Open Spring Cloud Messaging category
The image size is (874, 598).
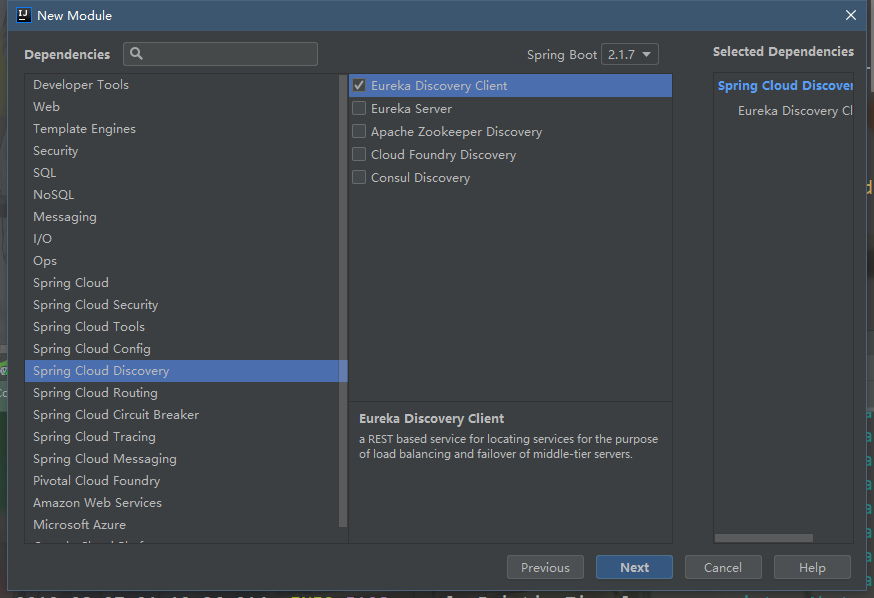coord(182,459)
